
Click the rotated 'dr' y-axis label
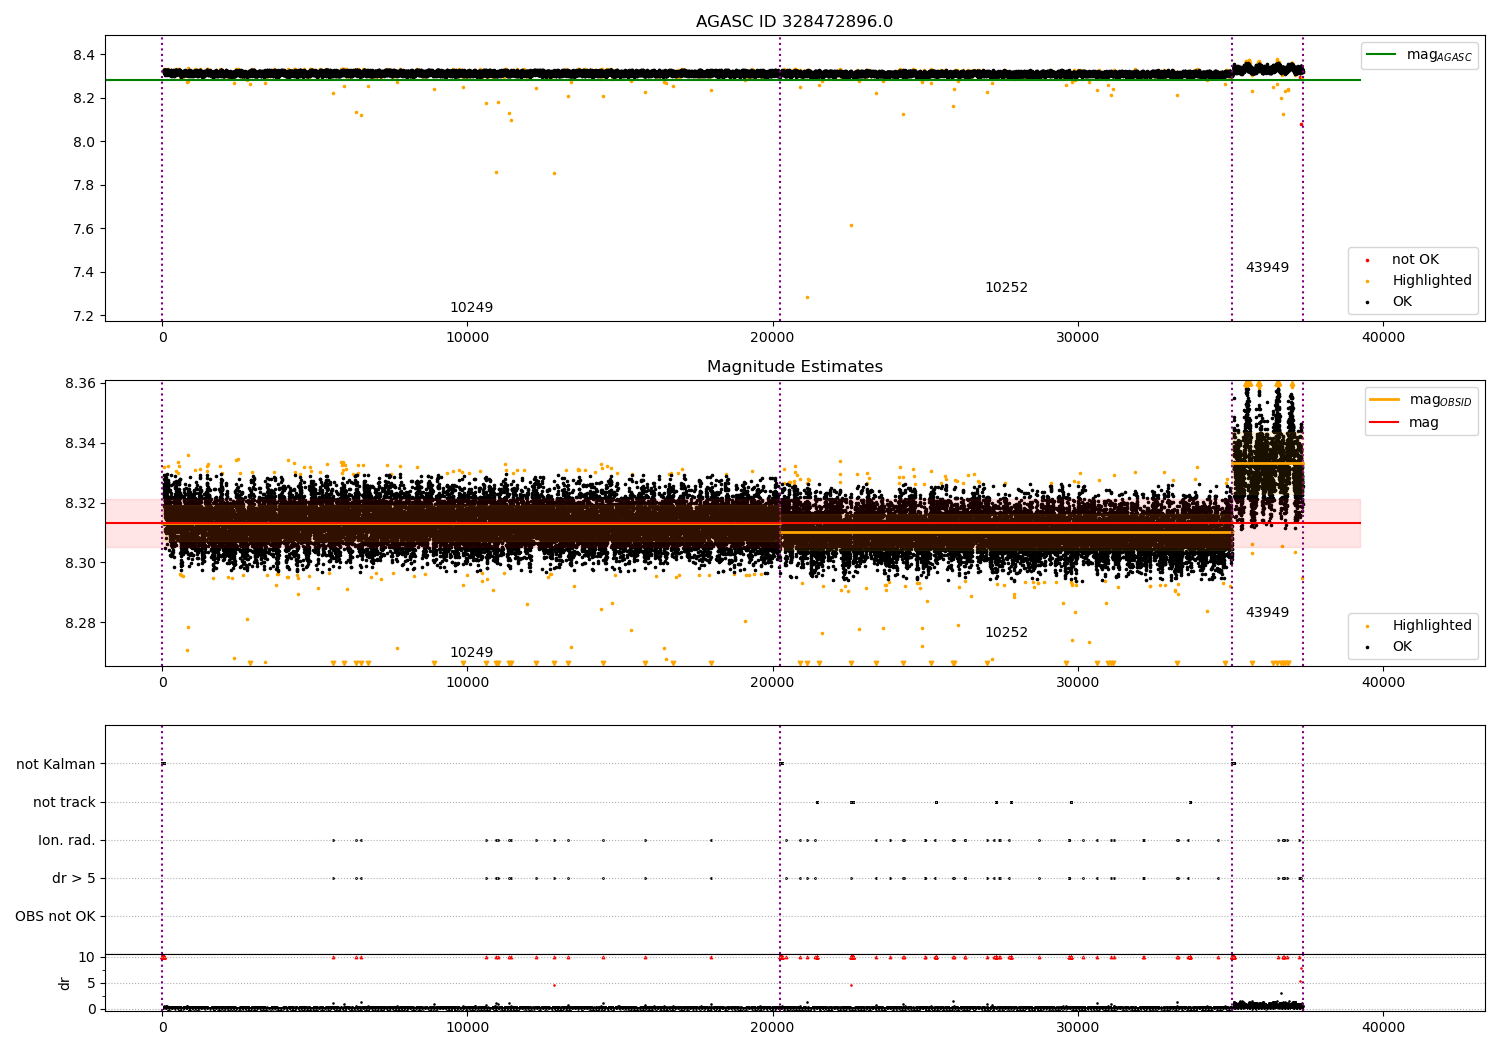point(65,983)
